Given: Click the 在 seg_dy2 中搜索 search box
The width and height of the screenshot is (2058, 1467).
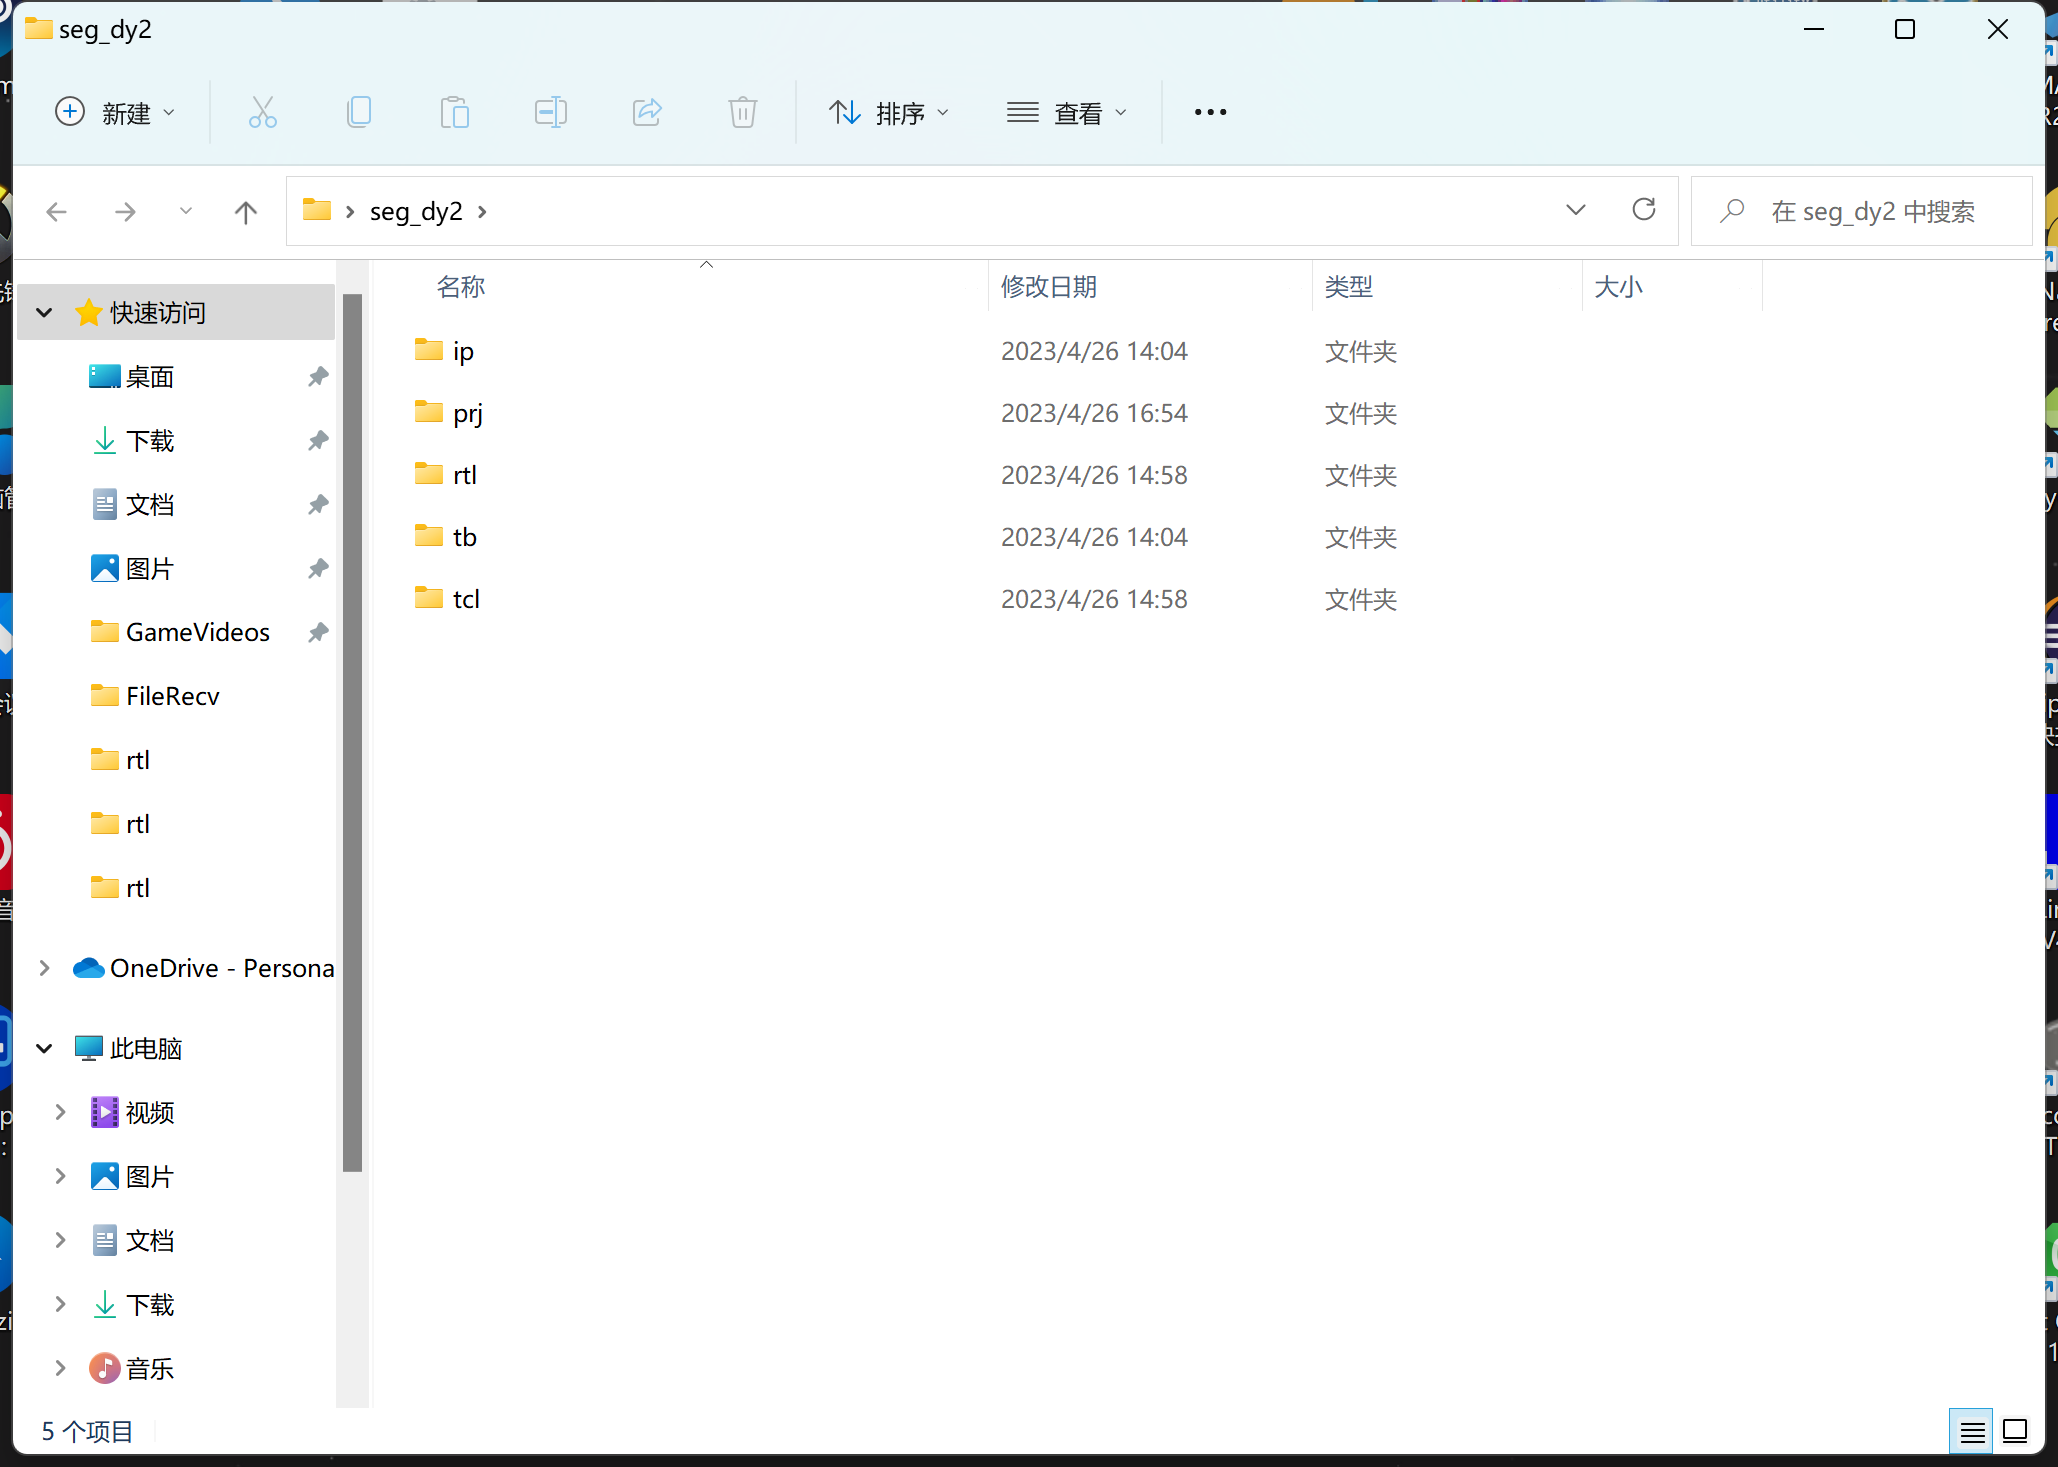Looking at the screenshot, I should coord(1861,211).
